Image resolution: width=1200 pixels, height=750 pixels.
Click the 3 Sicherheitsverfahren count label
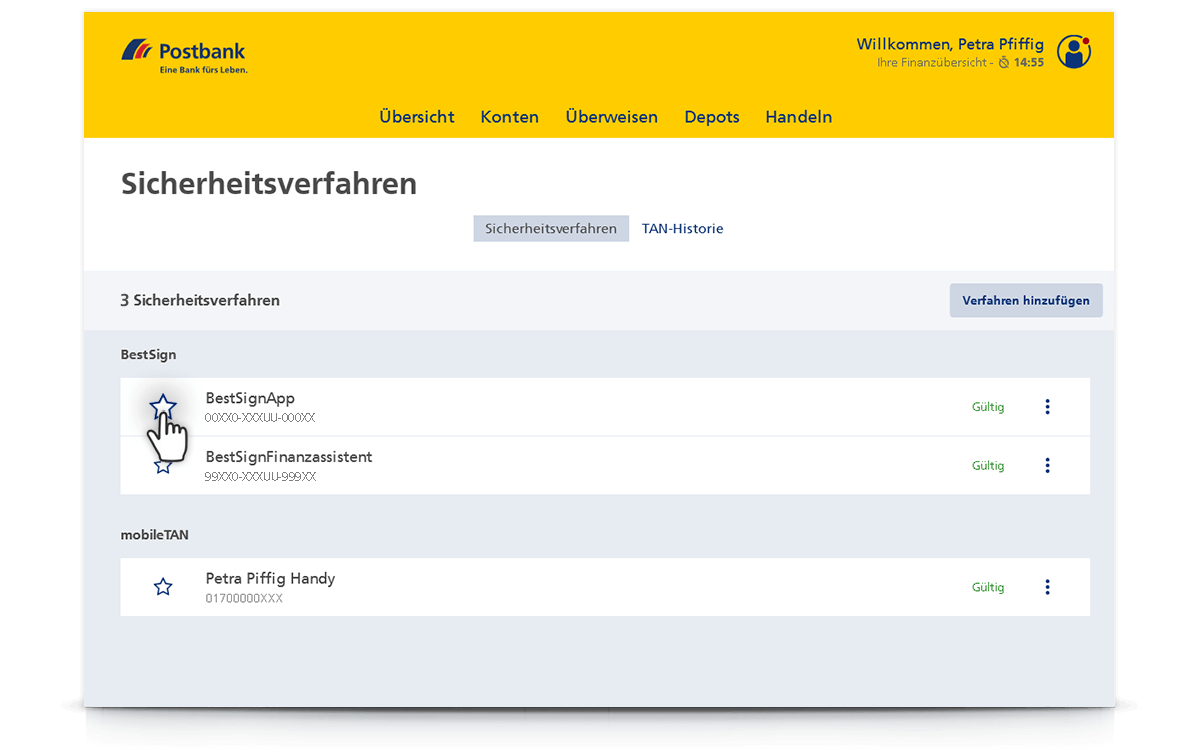[x=200, y=300]
